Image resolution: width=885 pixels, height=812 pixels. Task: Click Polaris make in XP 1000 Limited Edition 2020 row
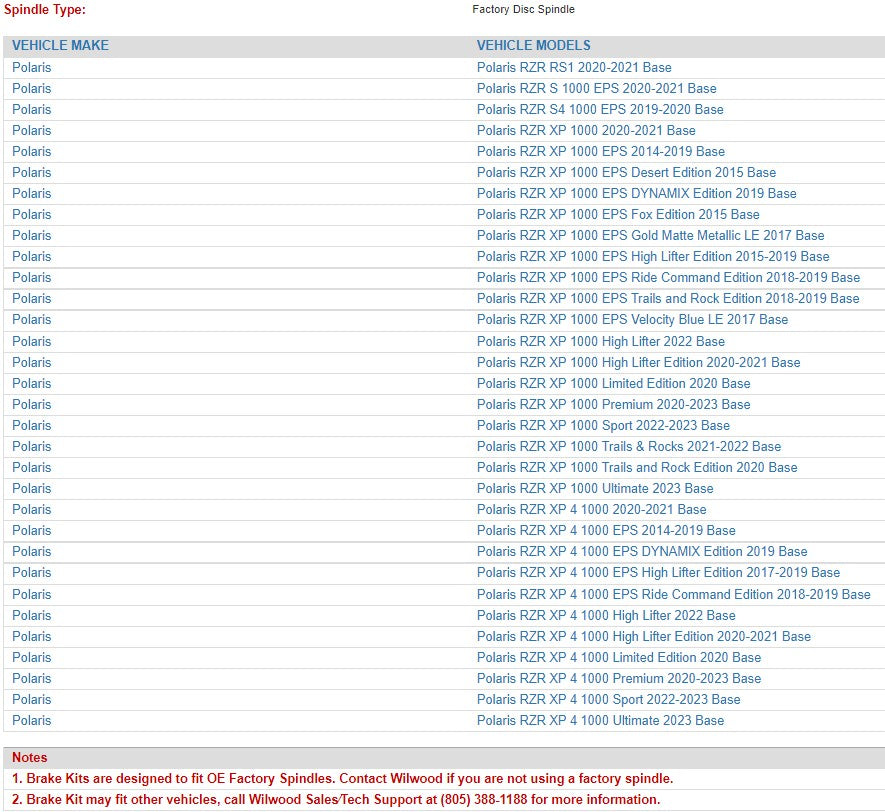(x=32, y=384)
